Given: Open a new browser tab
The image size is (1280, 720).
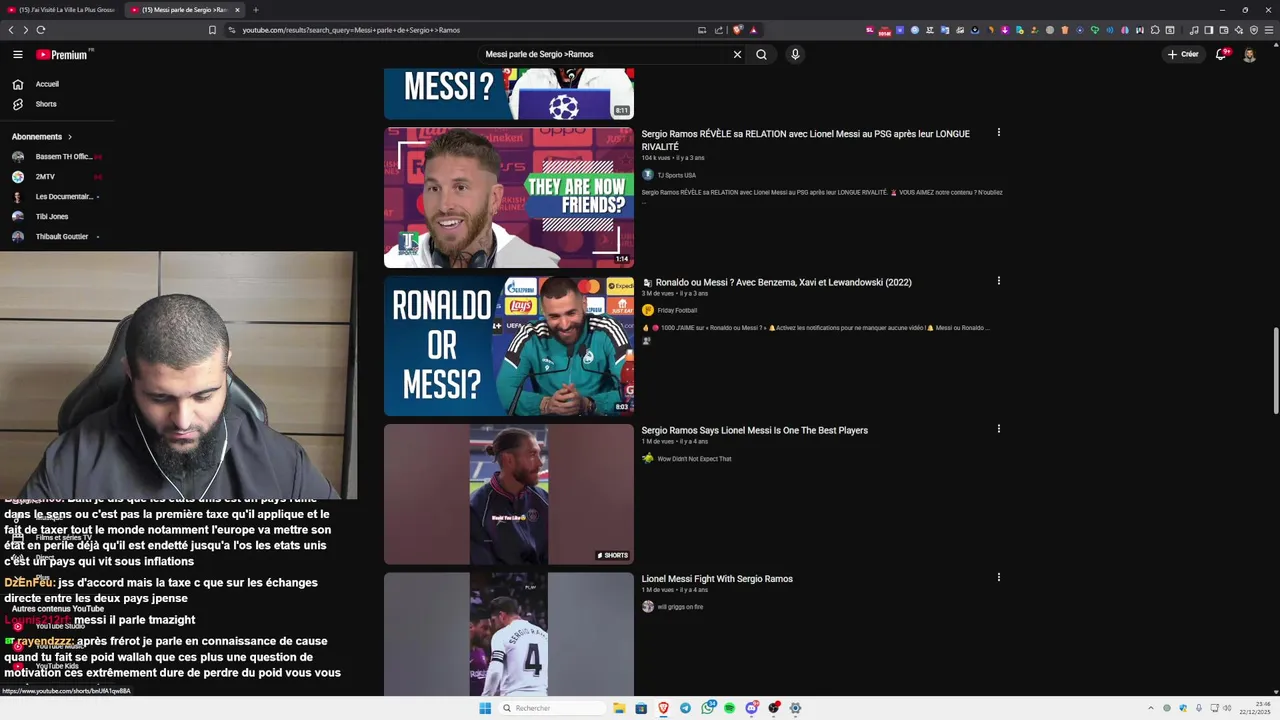Looking at the screenshot, I should pos(255,10).
